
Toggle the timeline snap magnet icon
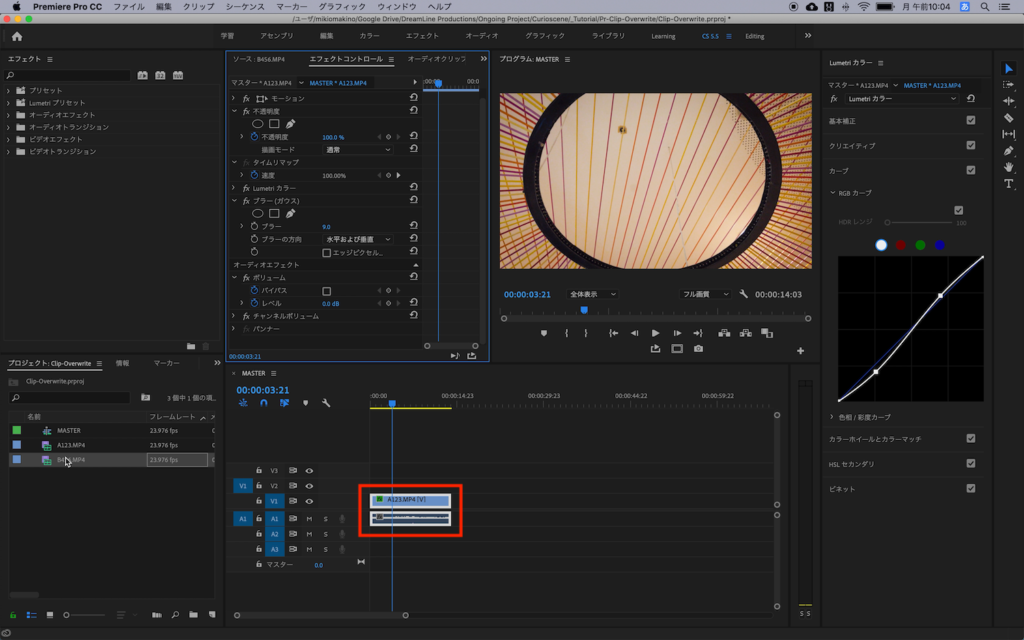pyautogui.click(x=264, y=403)
